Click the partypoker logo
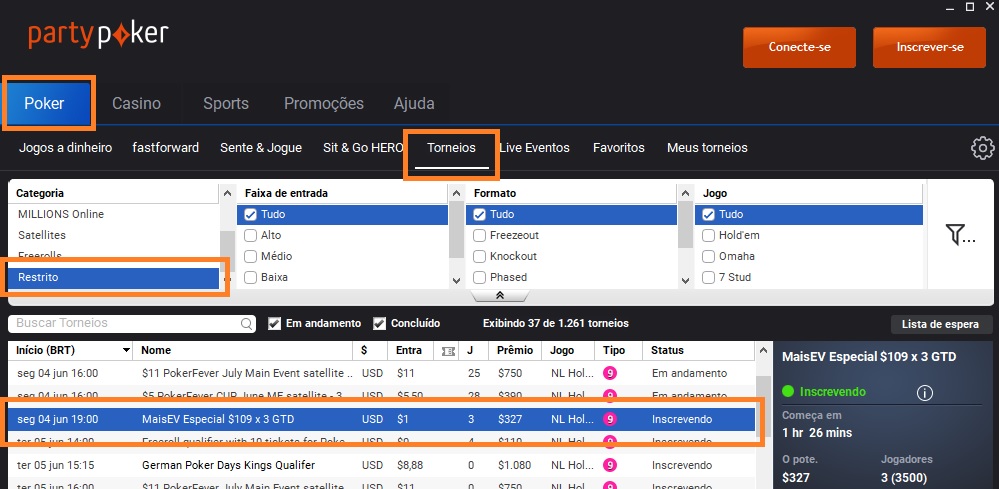 (98, 35)
